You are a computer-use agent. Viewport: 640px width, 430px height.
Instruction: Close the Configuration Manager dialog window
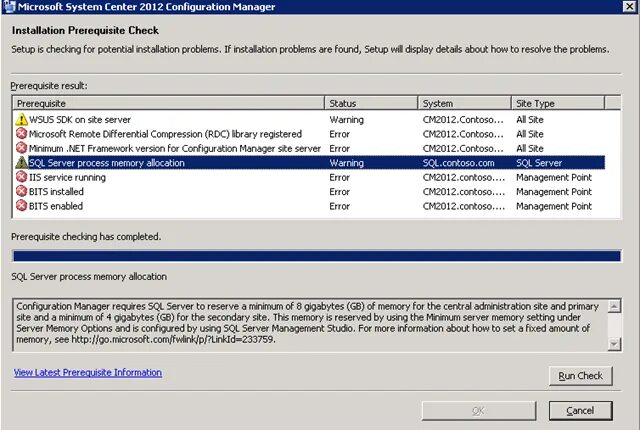coord(630,6)
